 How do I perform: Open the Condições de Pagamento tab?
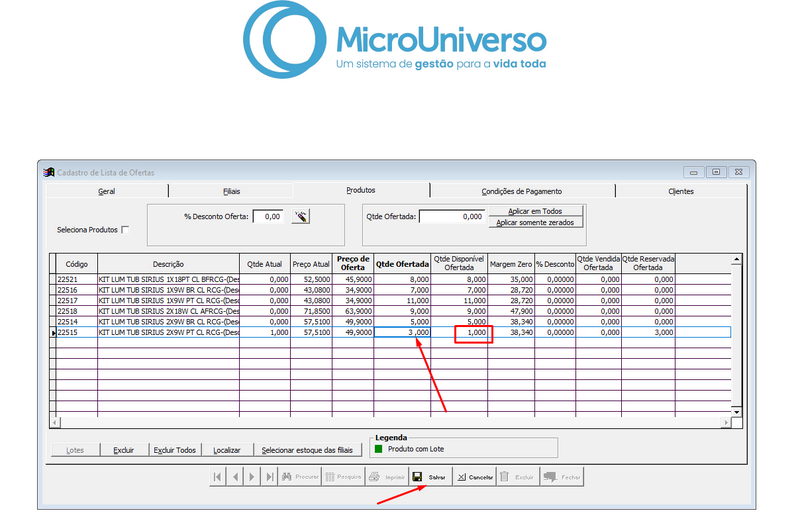pos(521,191)
